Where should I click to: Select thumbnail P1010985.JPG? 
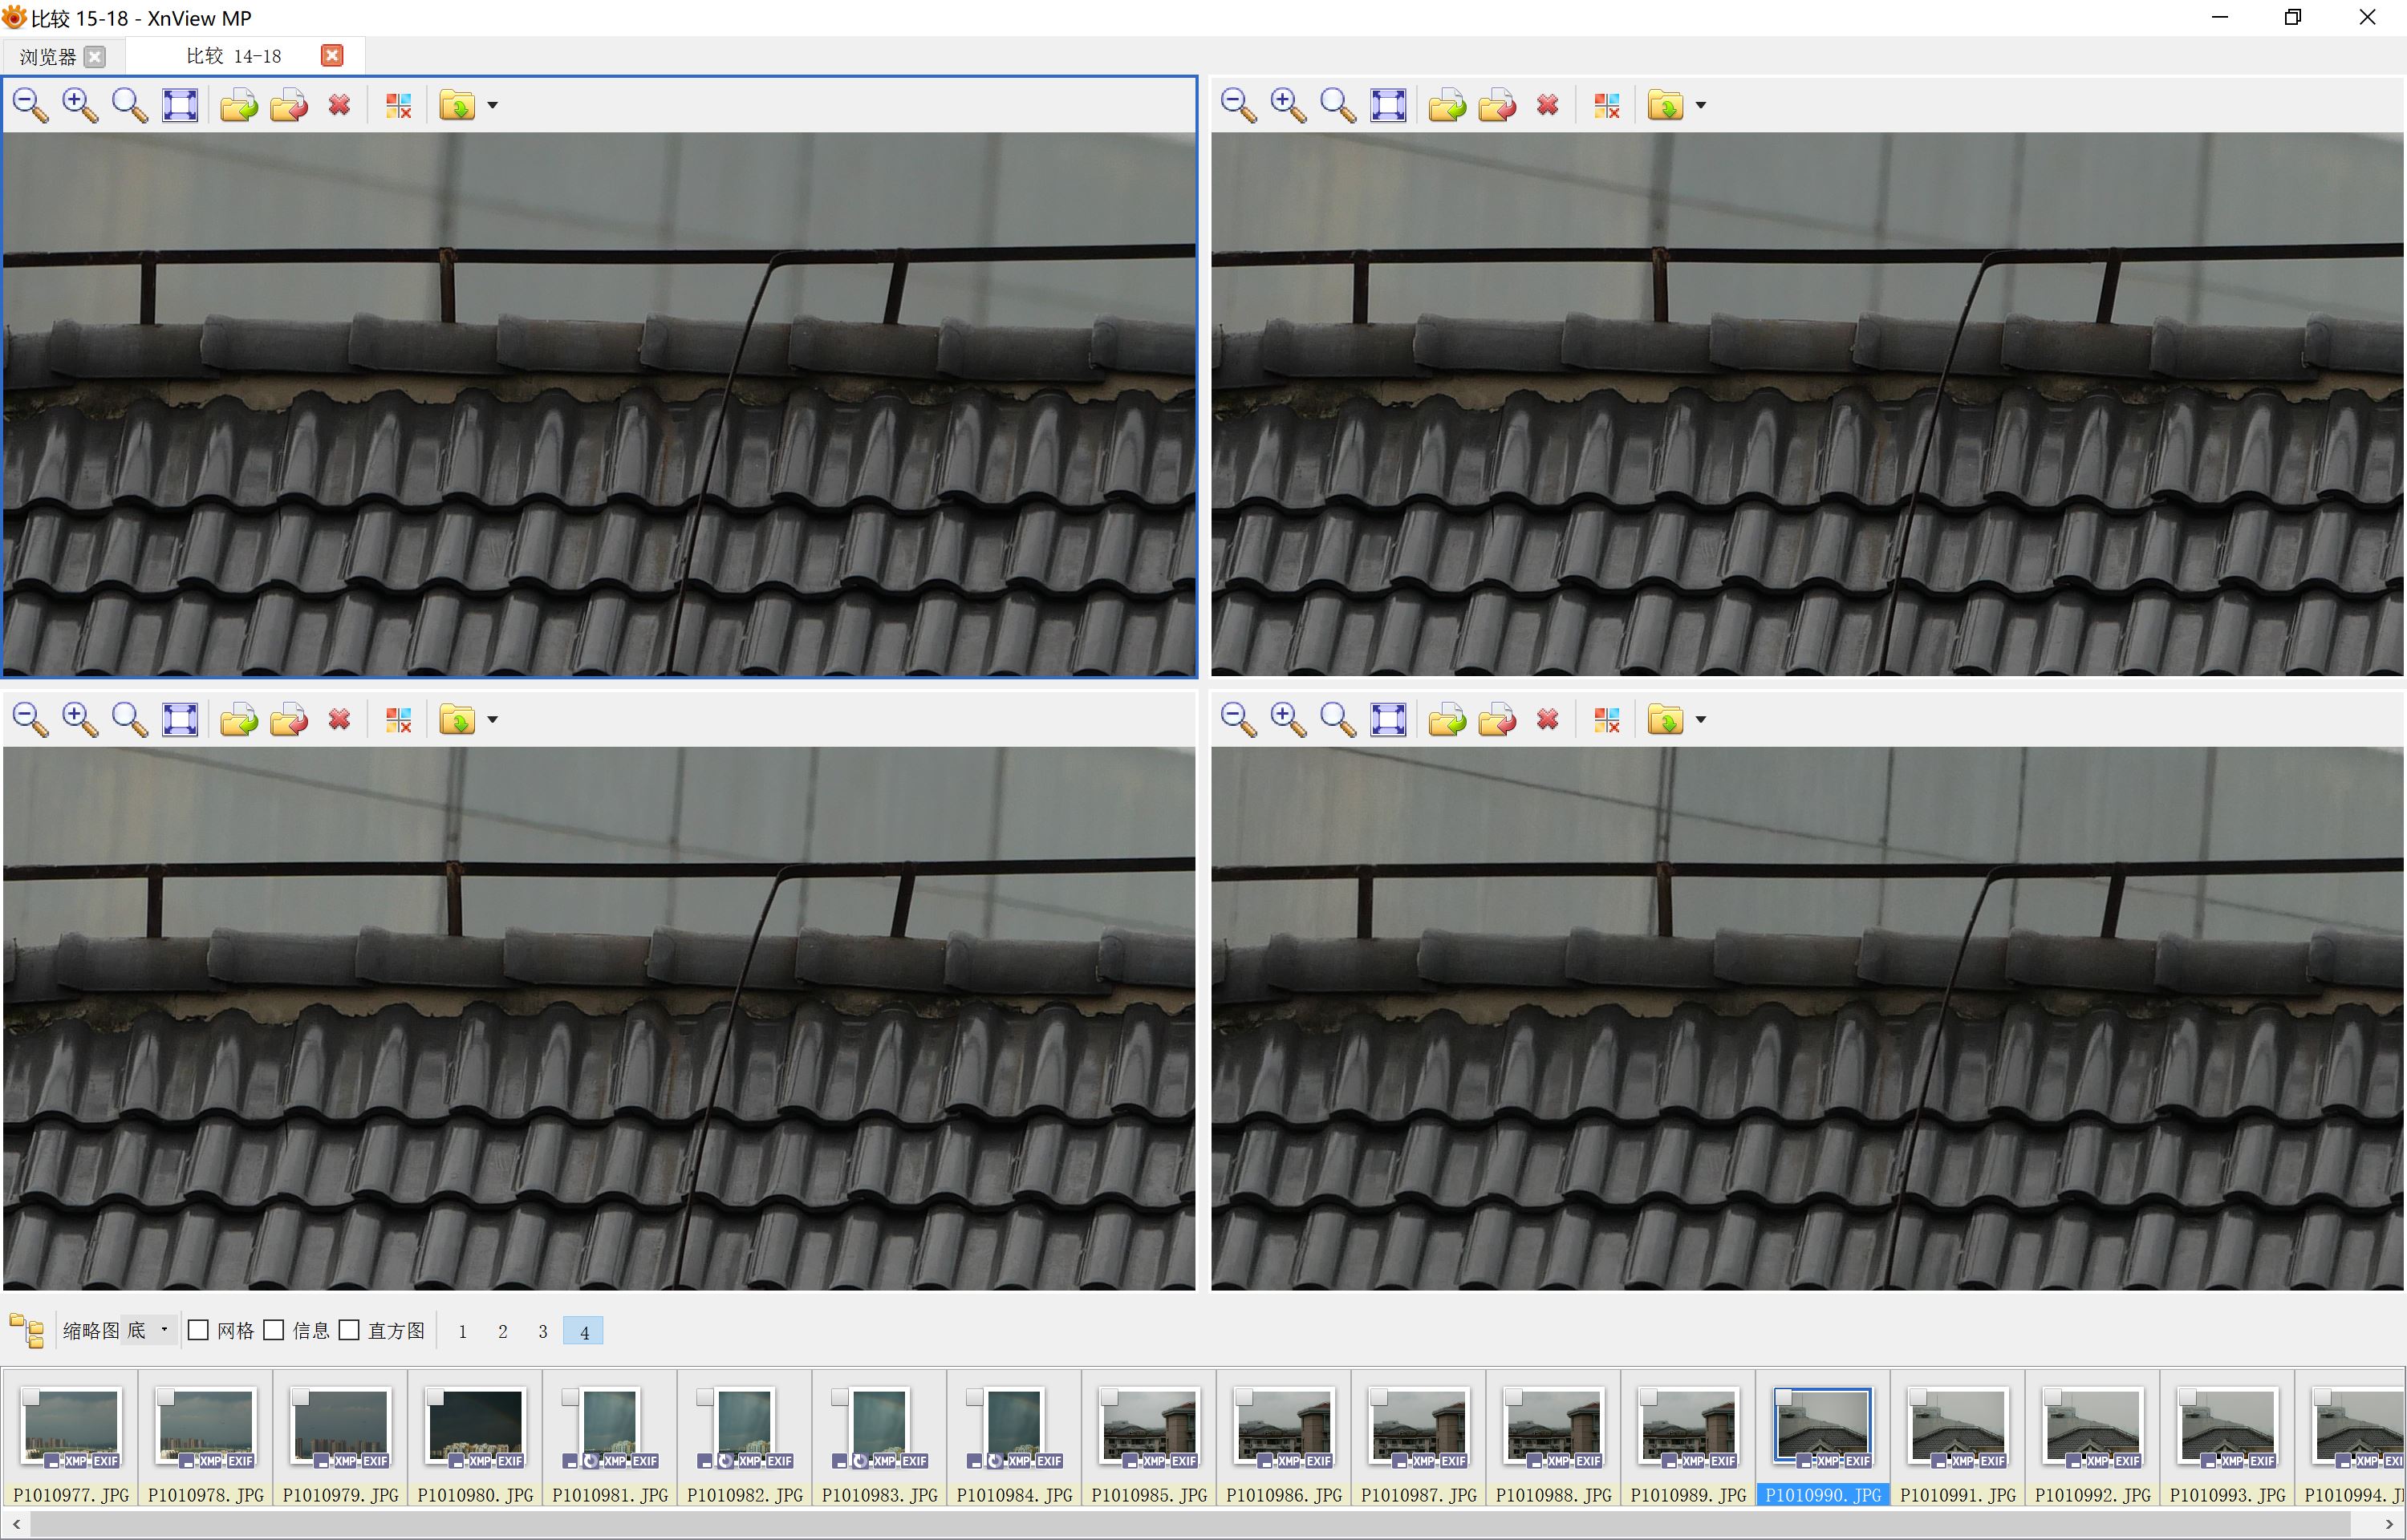pyautogui.click(x=1149, y=1427)
